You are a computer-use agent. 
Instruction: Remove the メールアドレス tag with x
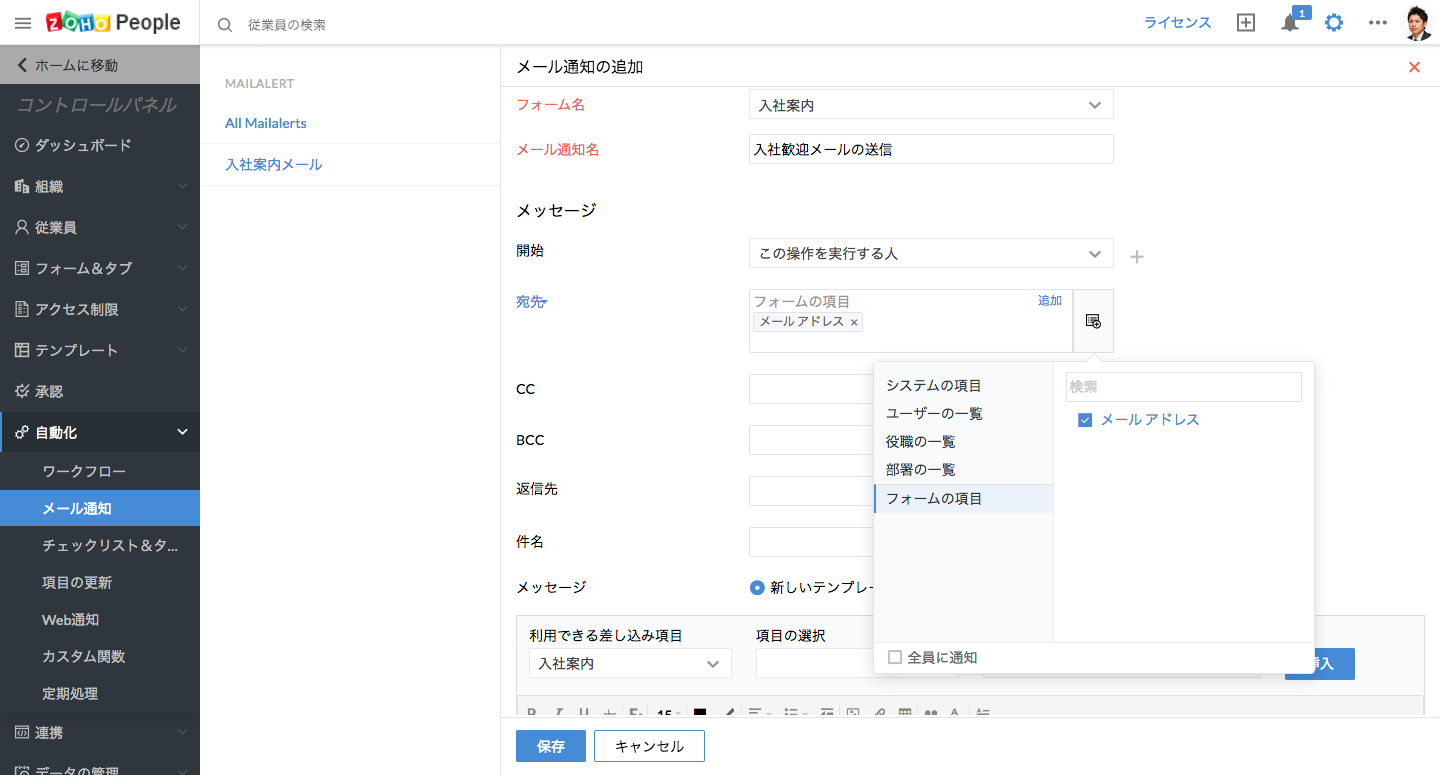coord(854,322)
